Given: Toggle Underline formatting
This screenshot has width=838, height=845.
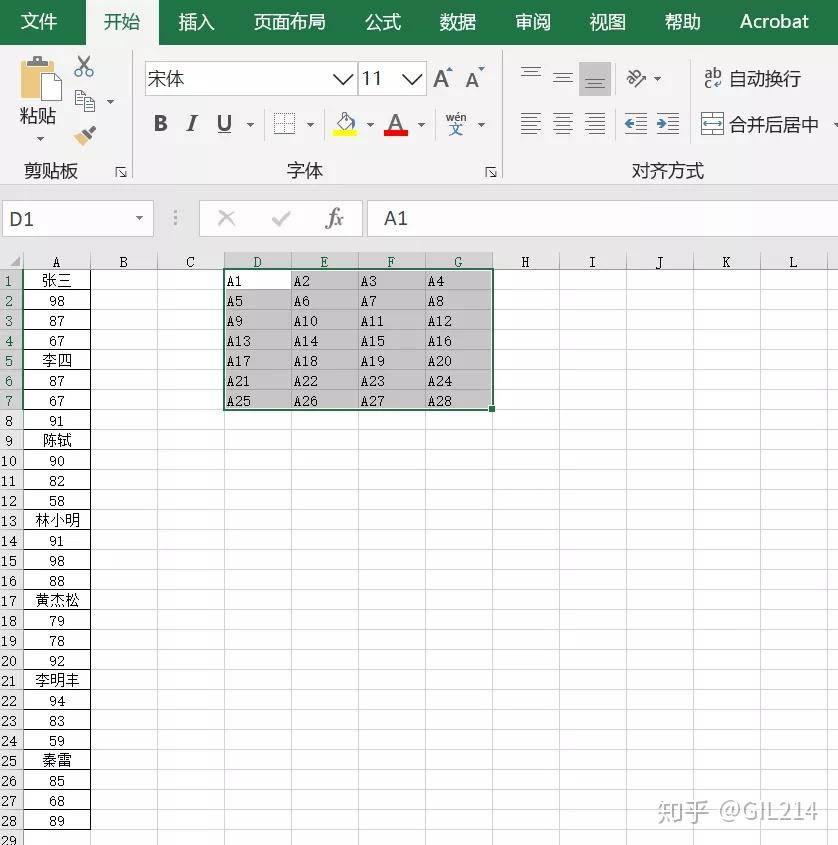Looking at the screenshot, I should click(224, 124).
